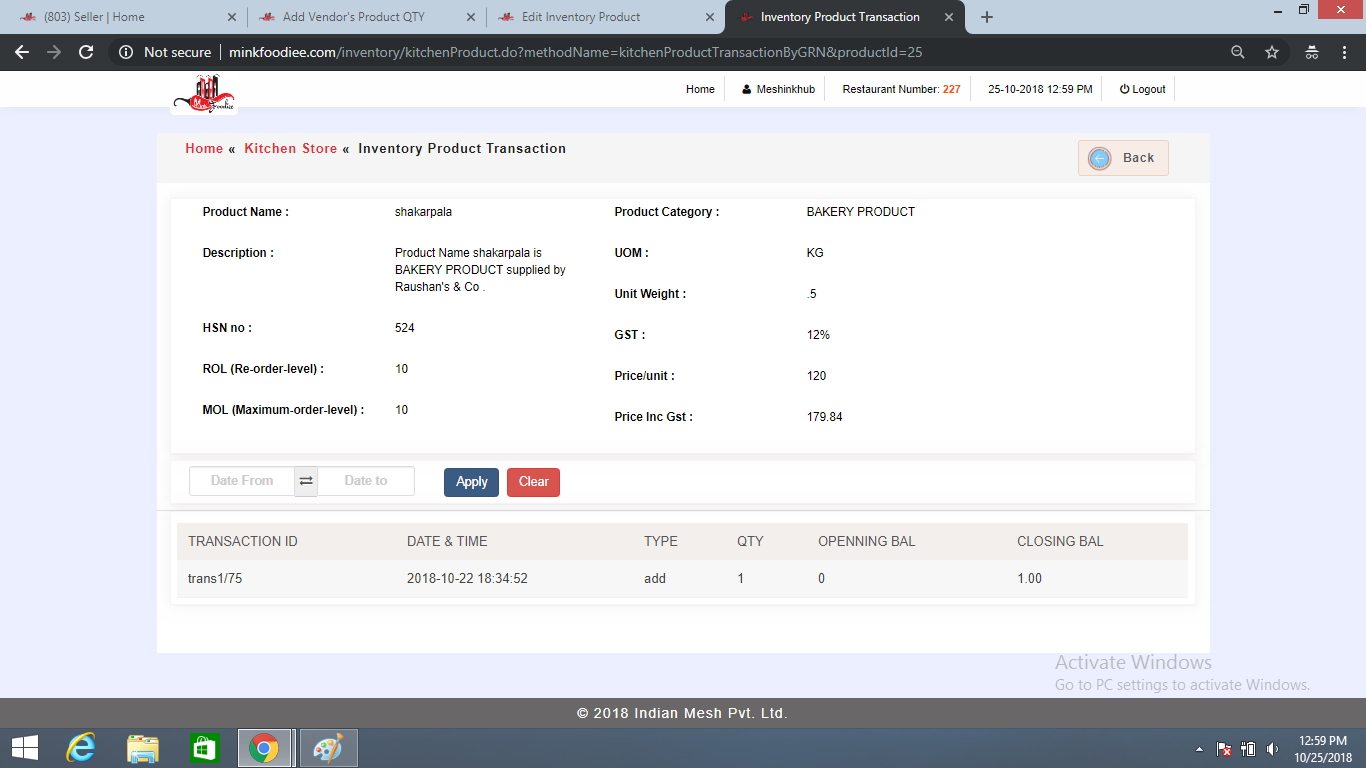
Task: Apply the date filter
Action: coord(471,482)
